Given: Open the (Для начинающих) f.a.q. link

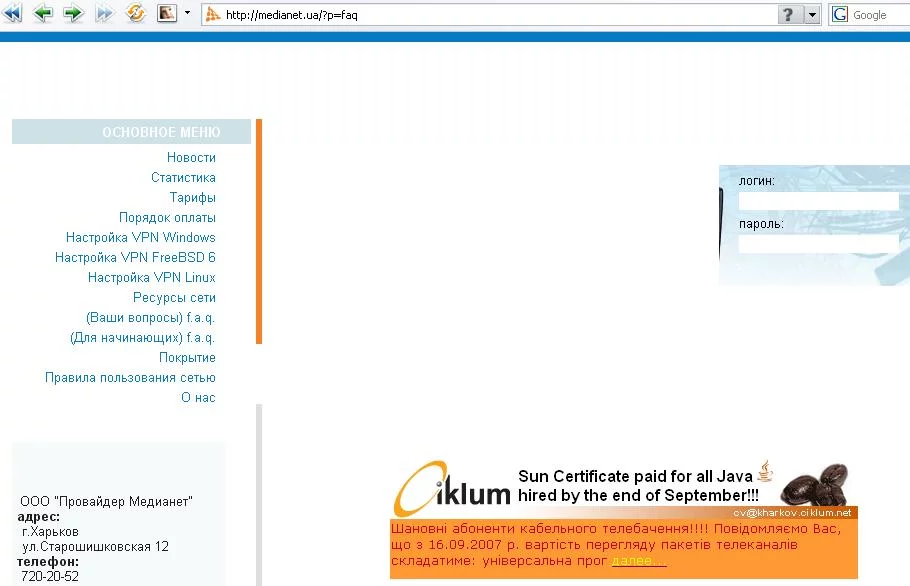Looking at the screenshot, I should coord(142,338).
